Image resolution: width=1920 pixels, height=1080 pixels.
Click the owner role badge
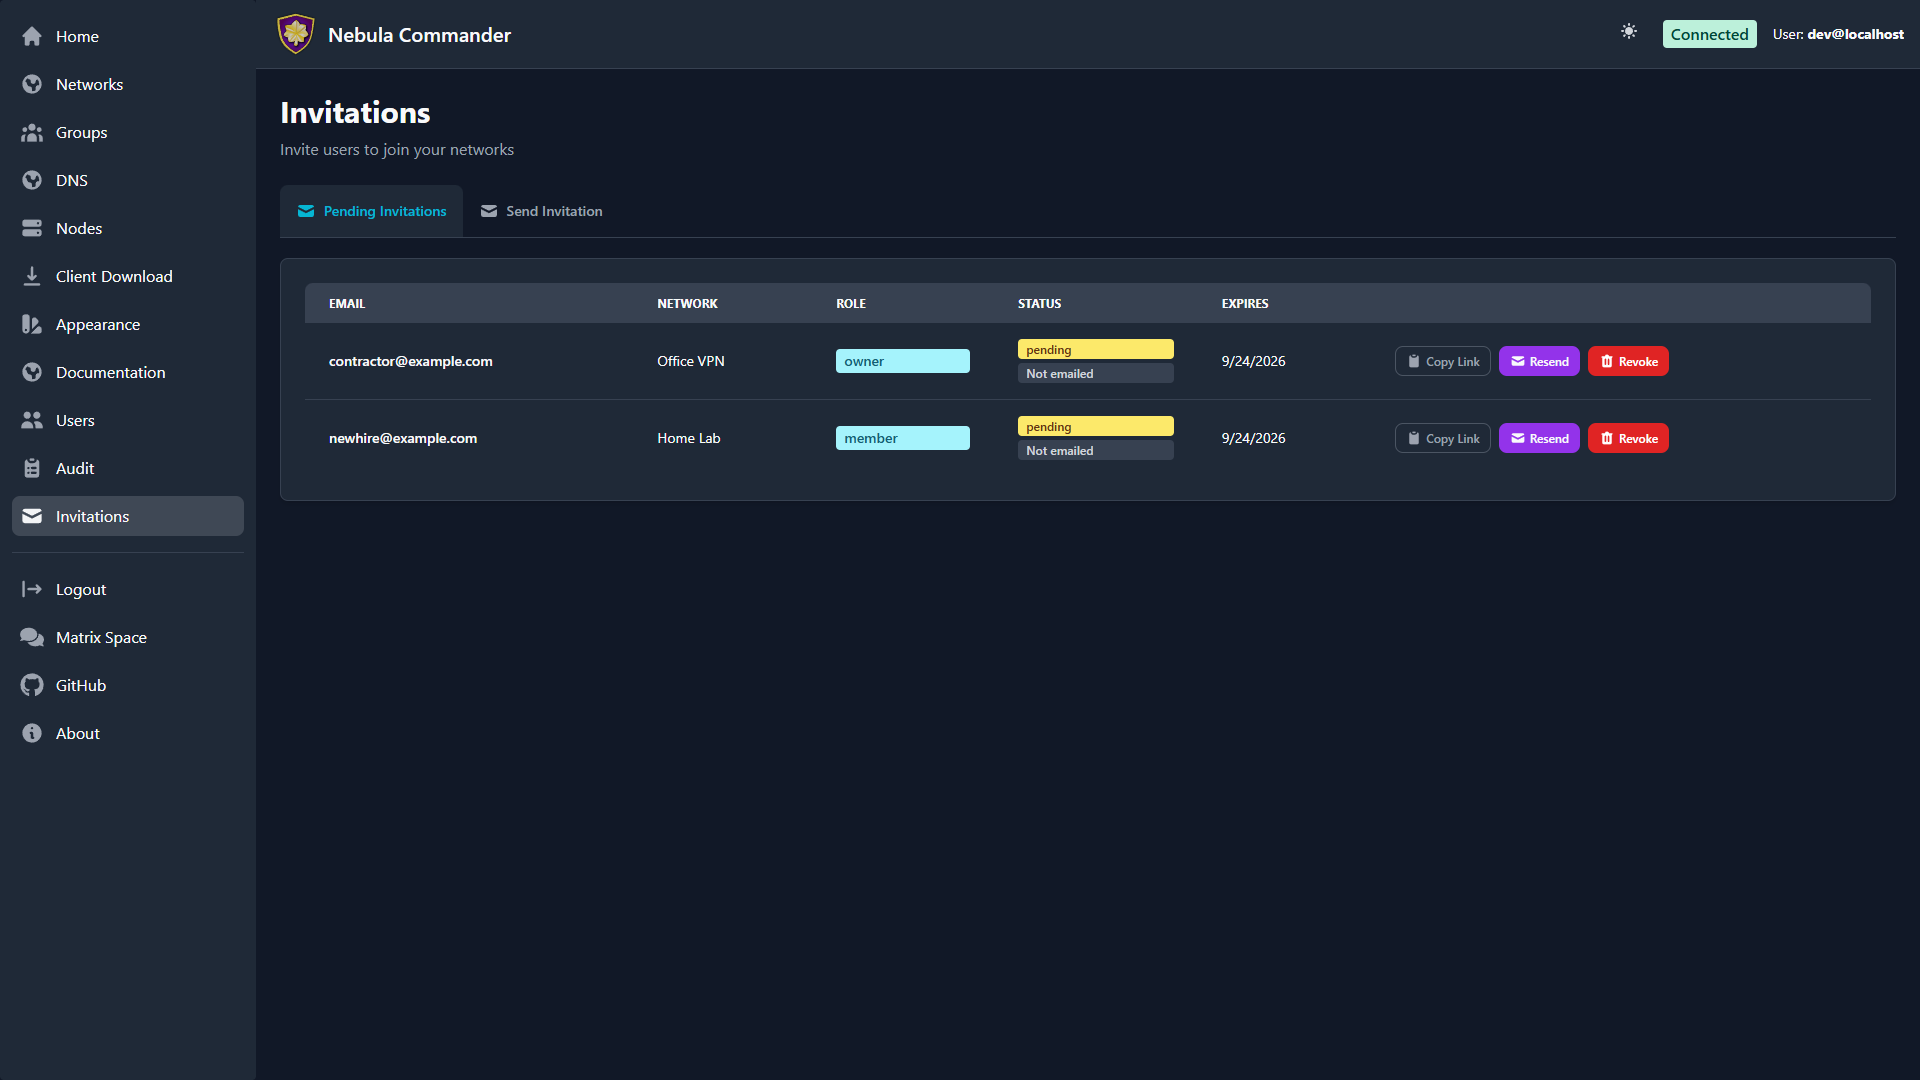(x=902, y=361)
